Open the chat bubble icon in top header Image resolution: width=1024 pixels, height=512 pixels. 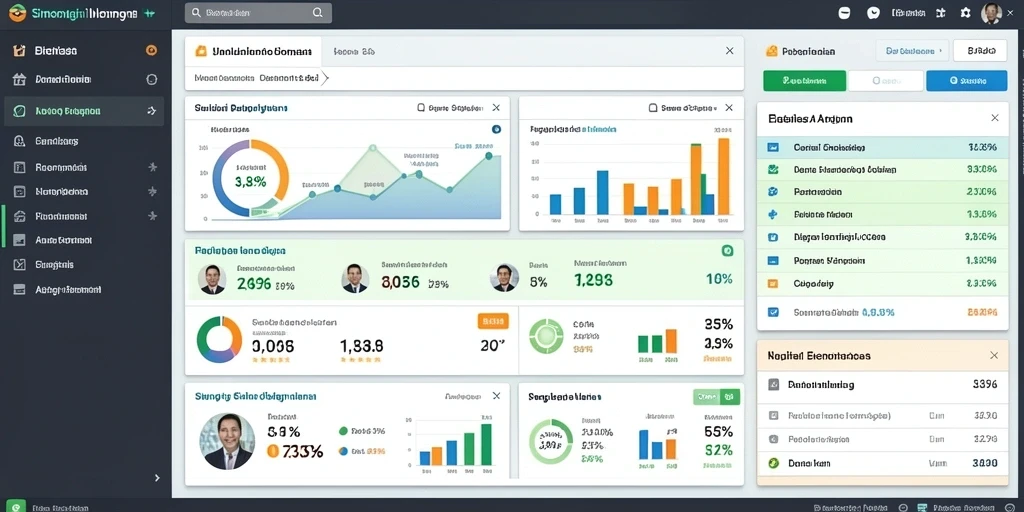pyautogui.click(x=873, y=12)
